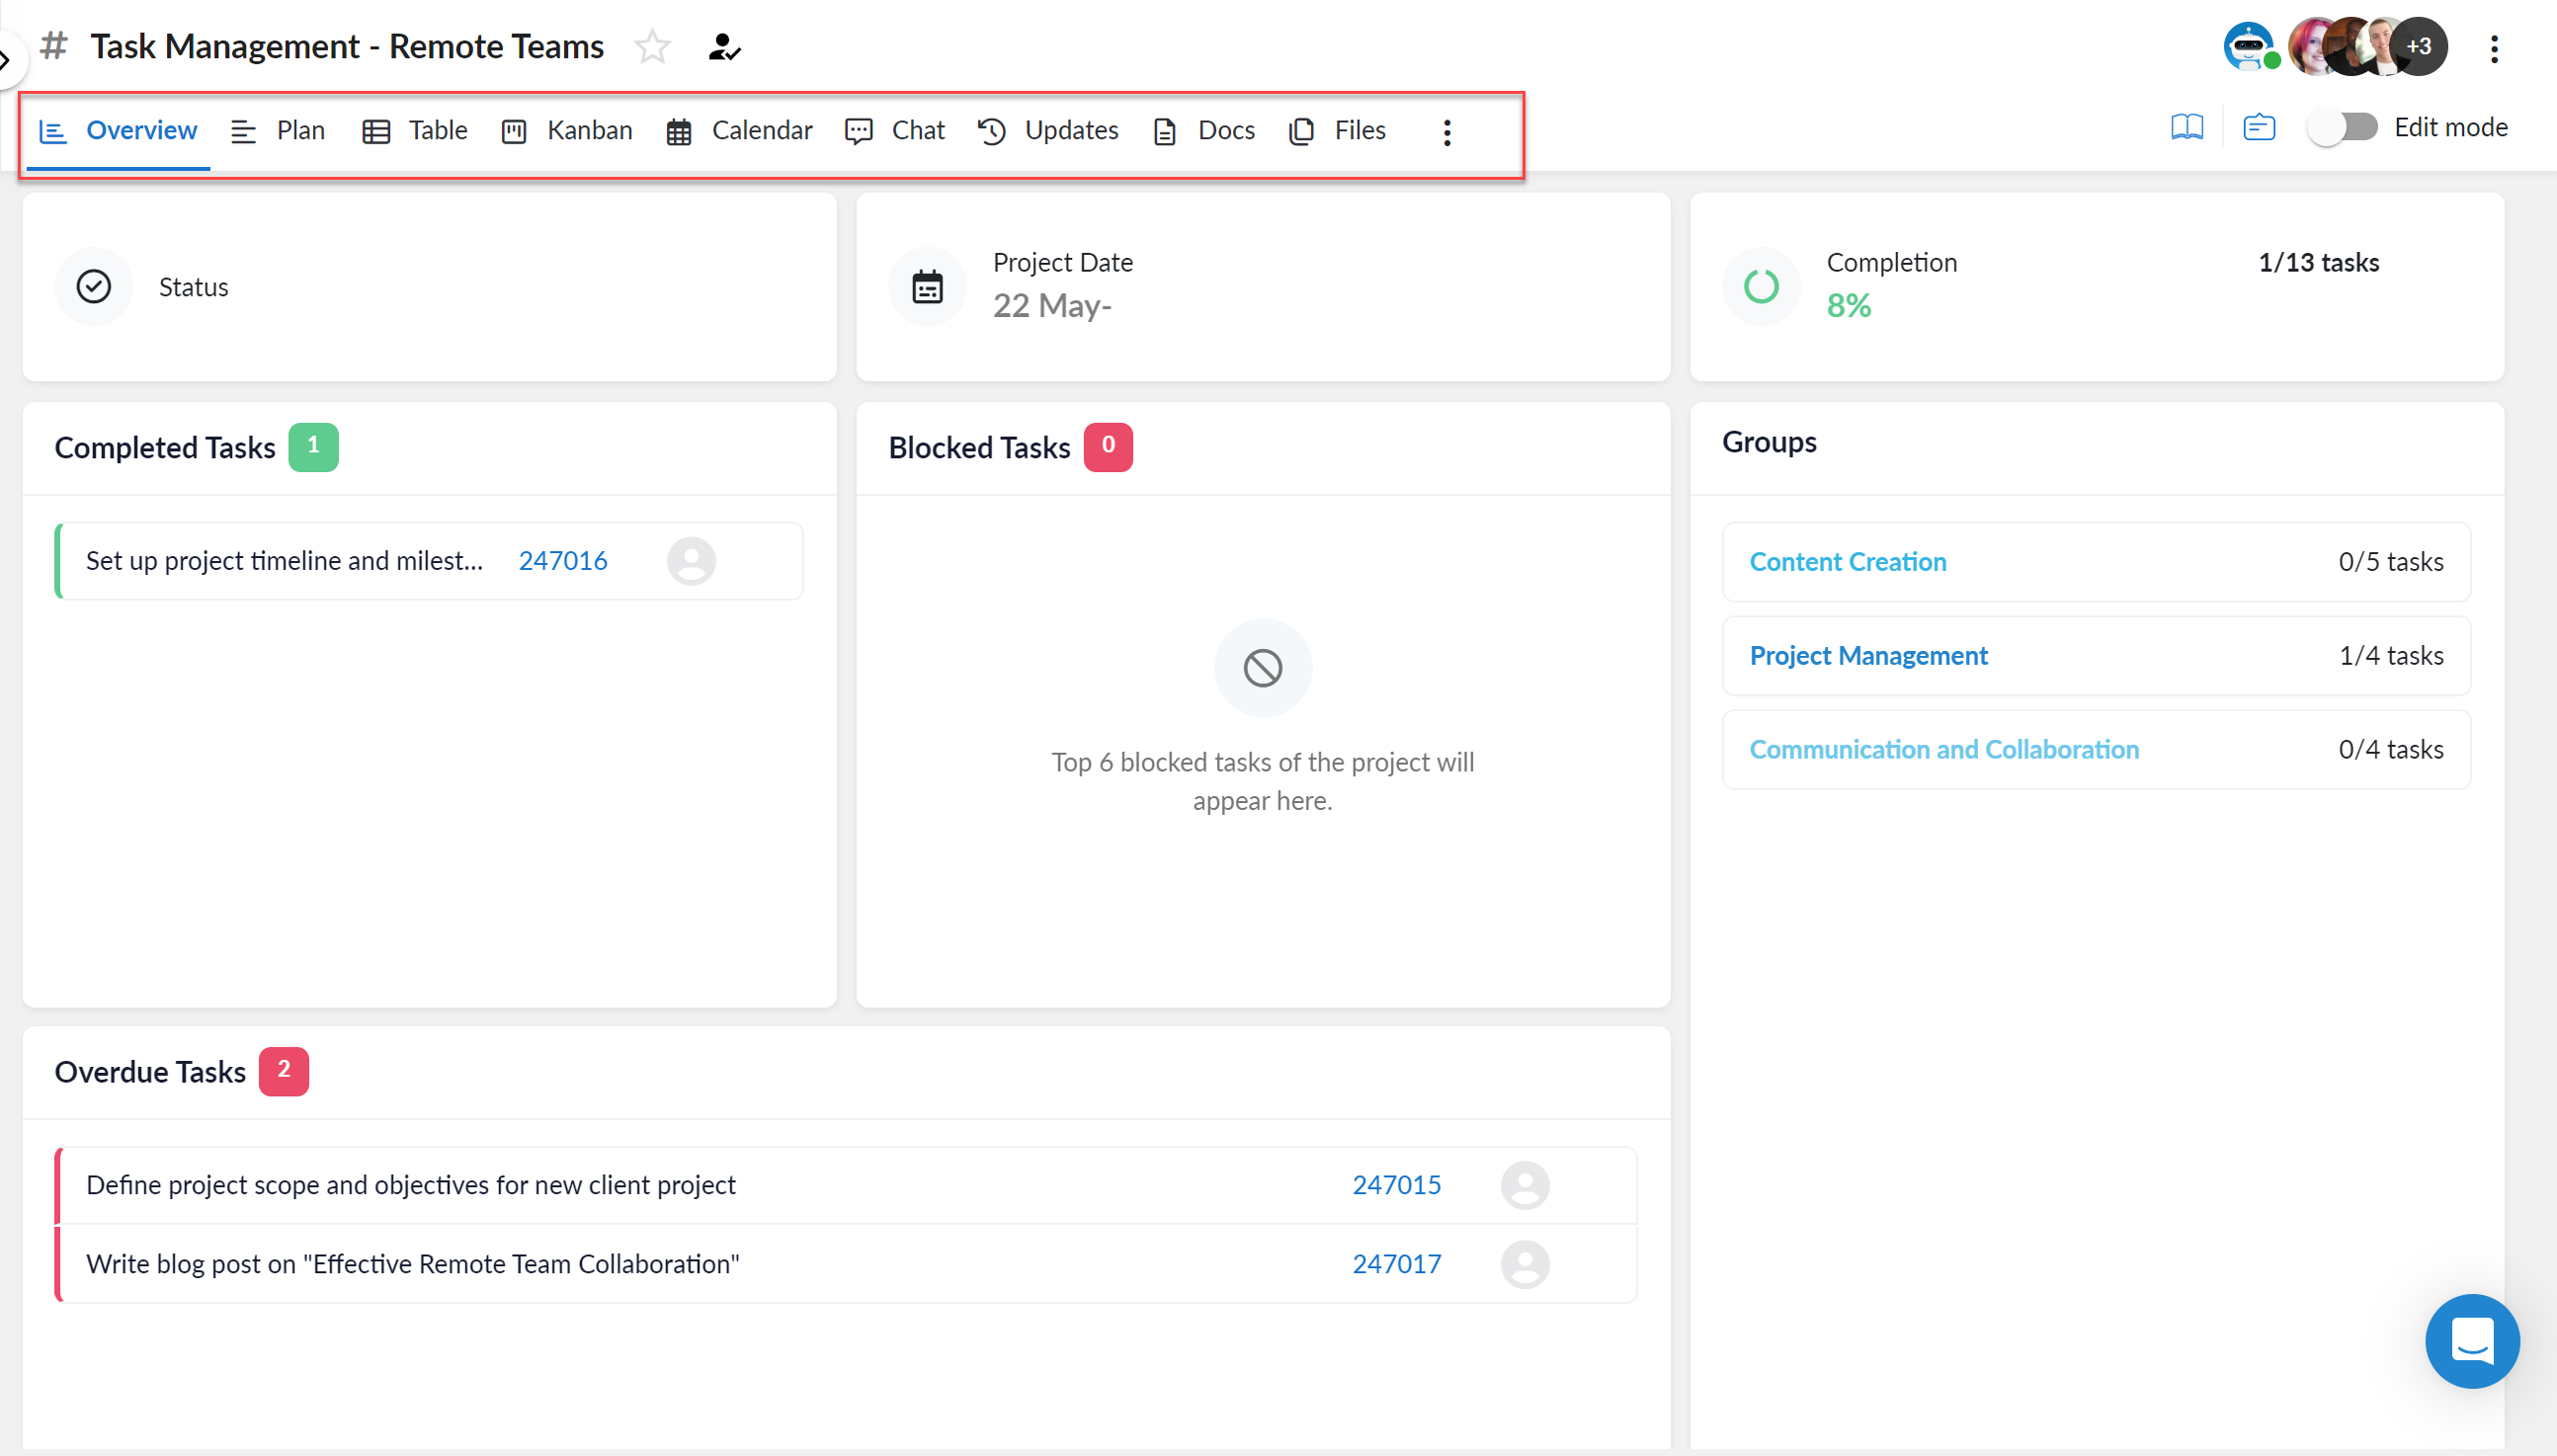
Task: Expand the Content Creation group
Action: pos(1847,561)
